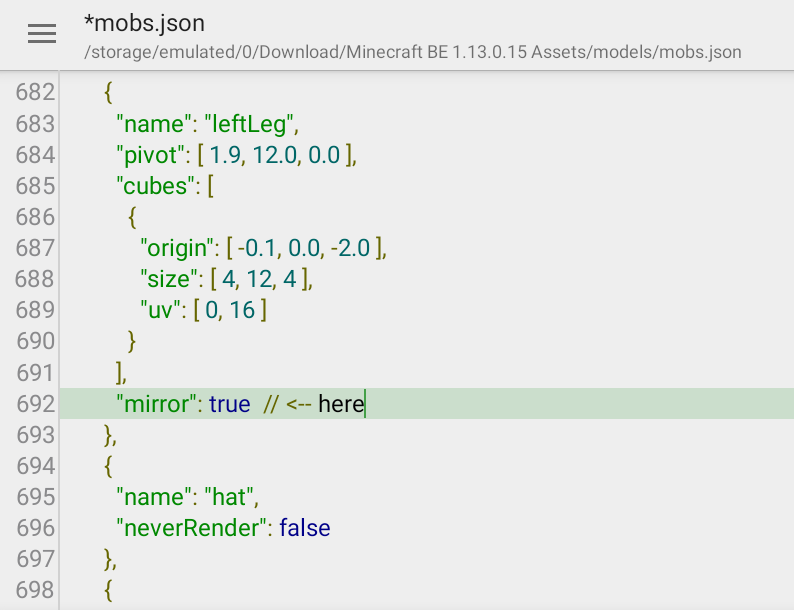This screenshot has height=610, width=794.
Task: Place cursor in the "cubes" key
Action: coord(154,186)
